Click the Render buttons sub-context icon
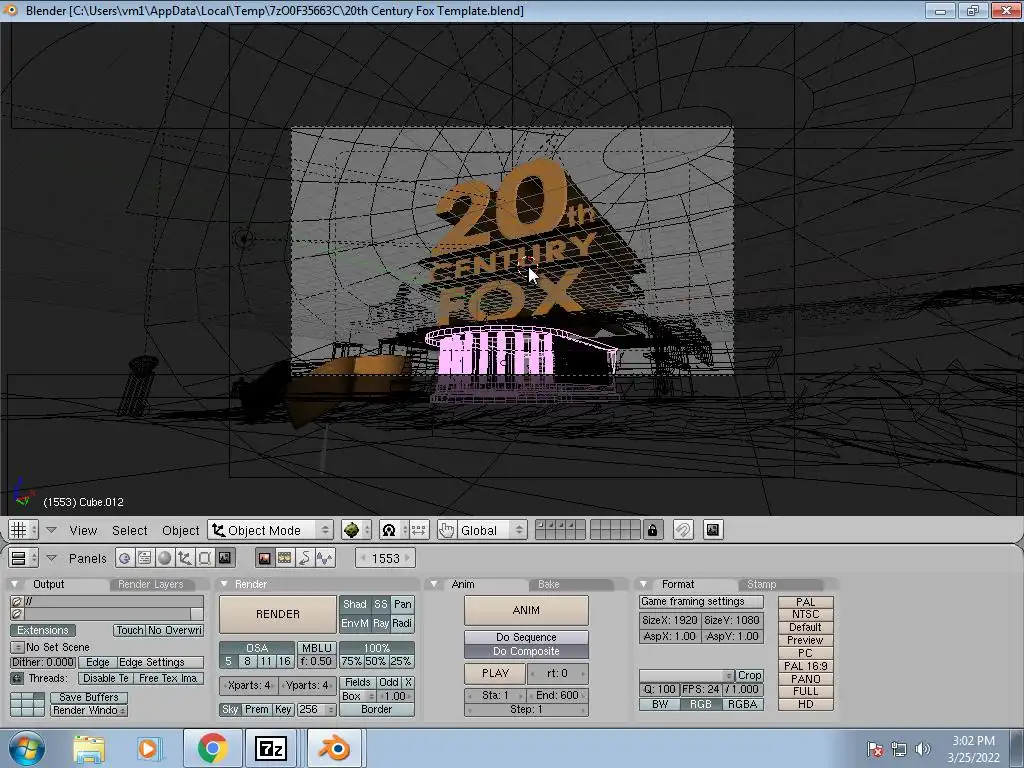Screen dimensions: 1024x768 pos(264,558)
